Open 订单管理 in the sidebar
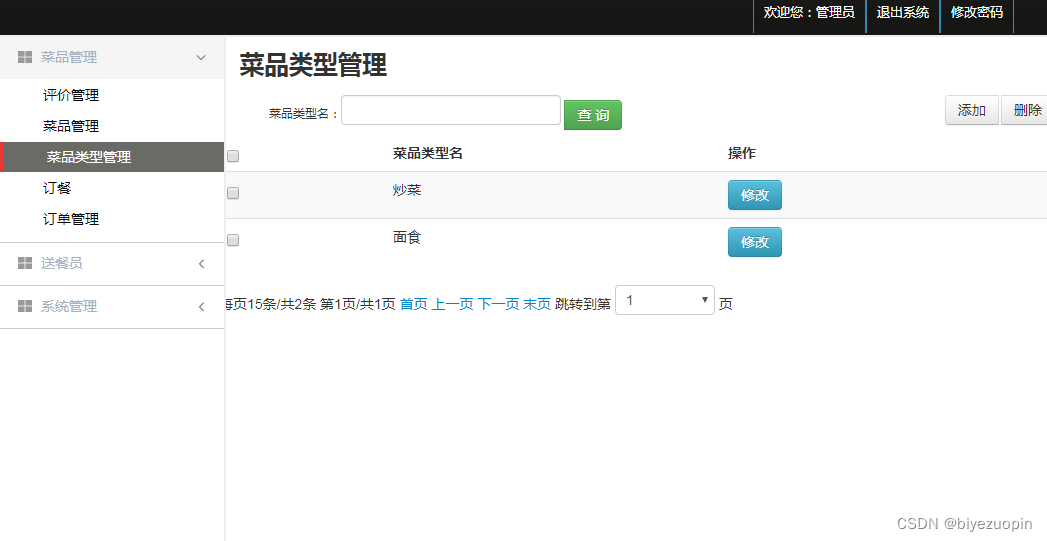 click(x=71, y=218)
